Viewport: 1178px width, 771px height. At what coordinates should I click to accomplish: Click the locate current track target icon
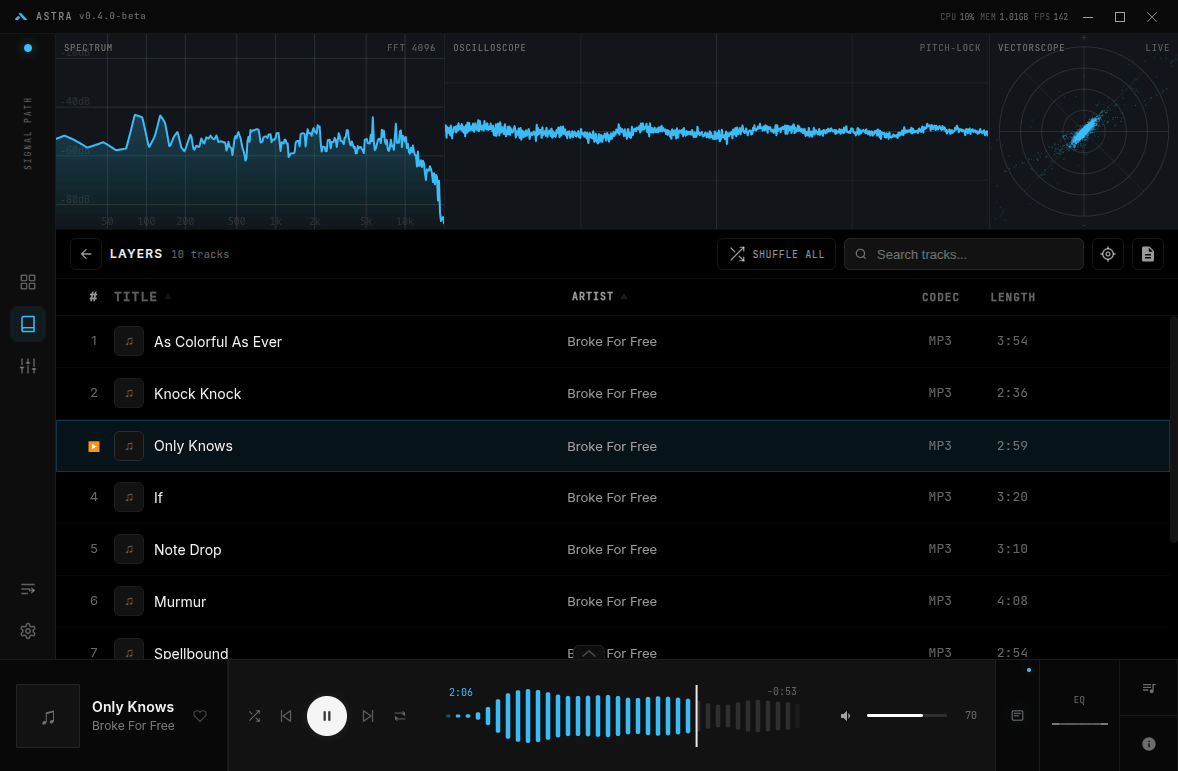(1107, 254)
